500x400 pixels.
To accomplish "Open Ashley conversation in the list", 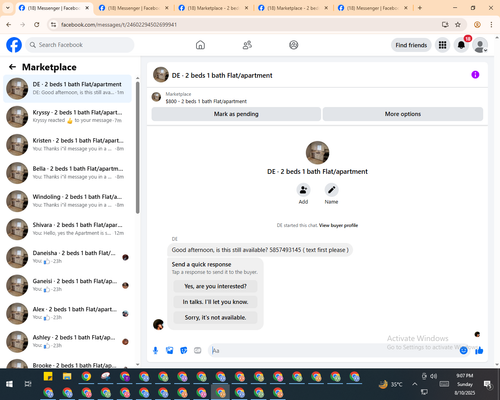I will pyautogui.click(x=67, y=342).
